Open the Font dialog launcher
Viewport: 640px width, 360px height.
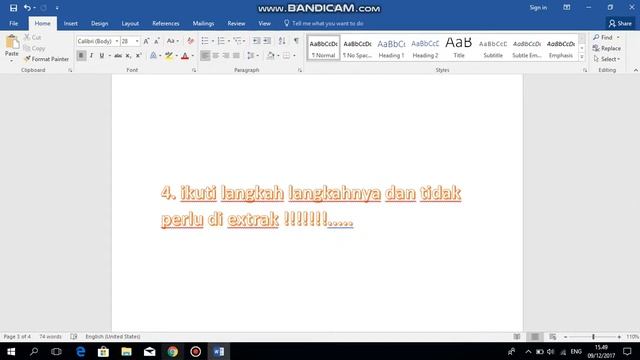(194, 70)
